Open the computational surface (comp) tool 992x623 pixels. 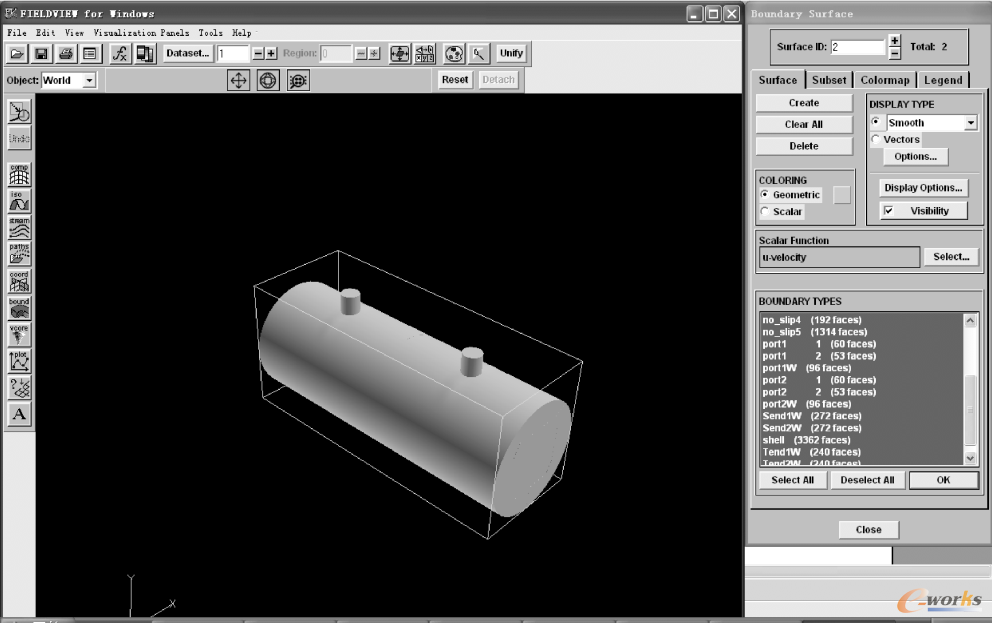click(19, 174)
